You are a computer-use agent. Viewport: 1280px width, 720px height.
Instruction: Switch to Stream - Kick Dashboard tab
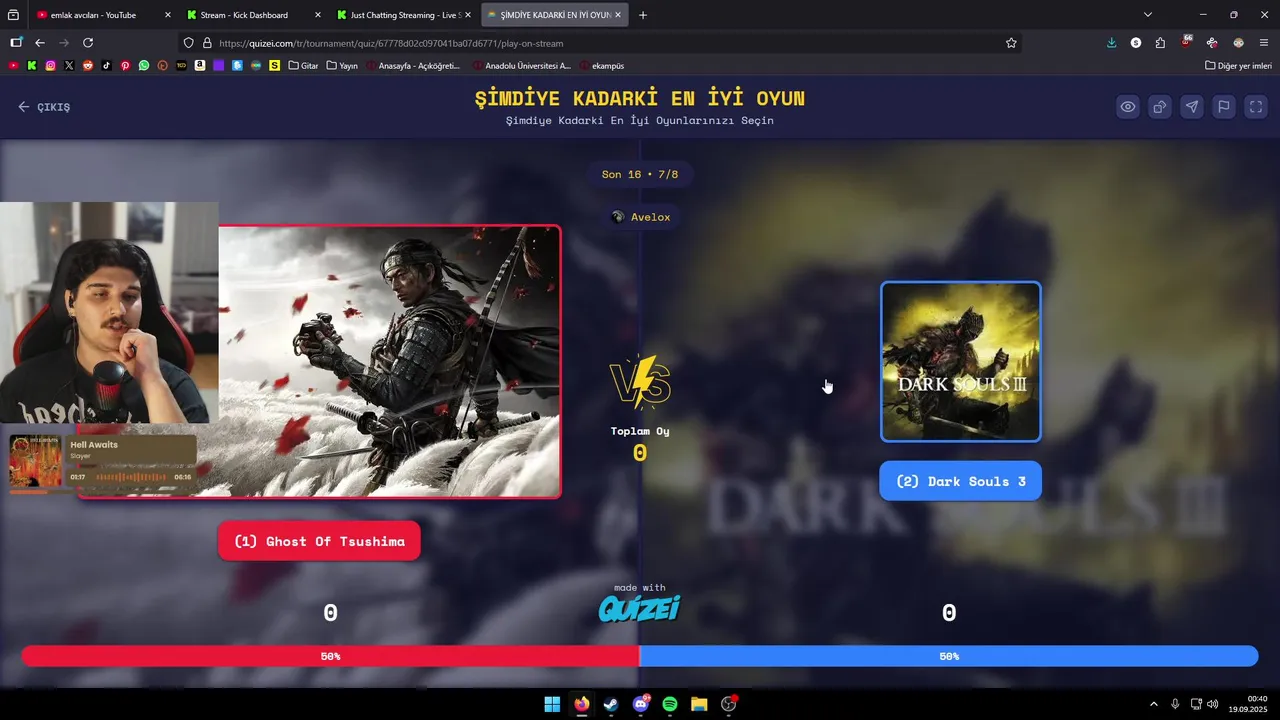click(244, 15)
